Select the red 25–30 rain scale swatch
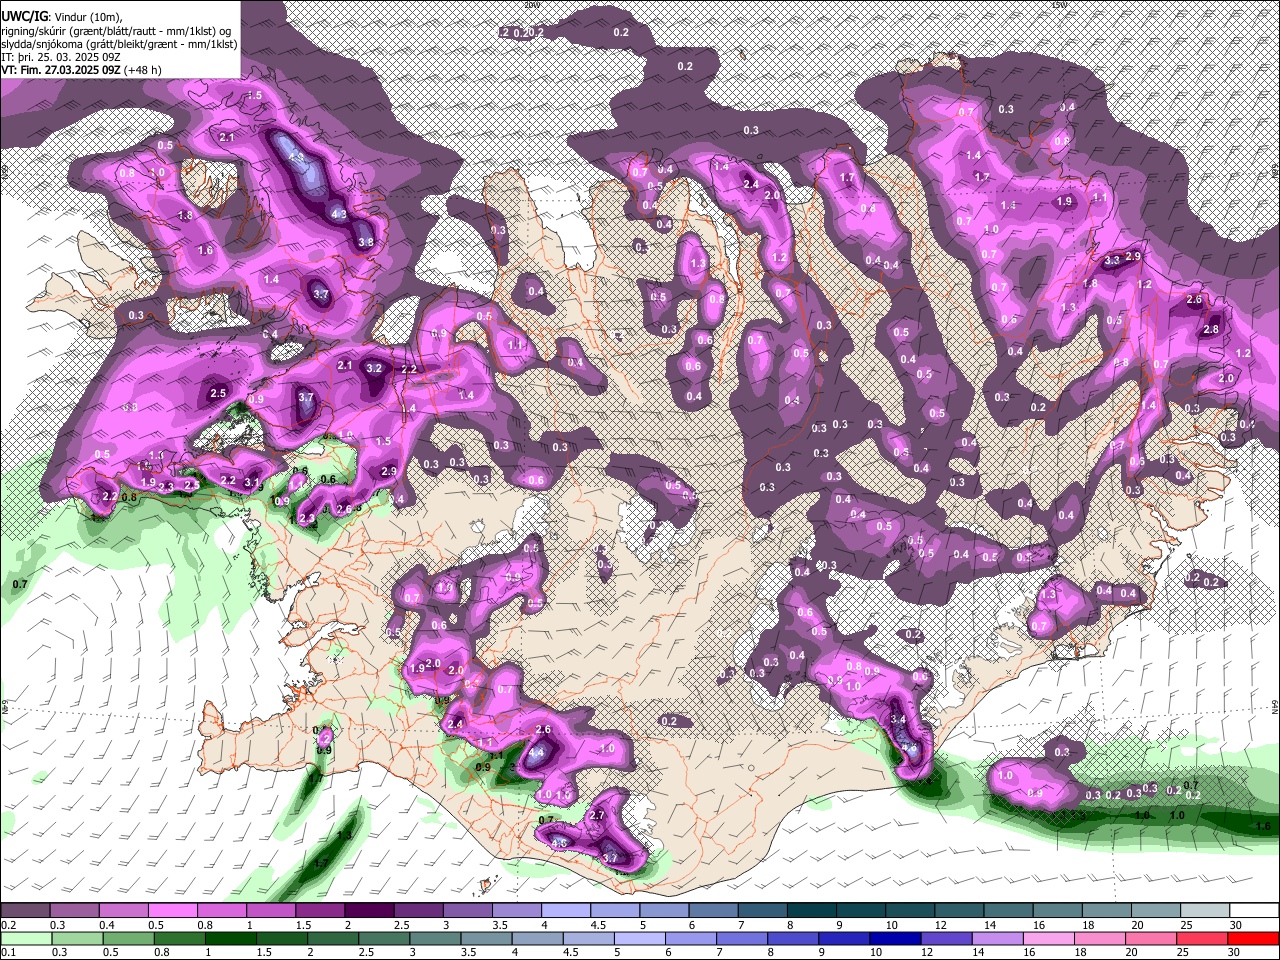This screenshot has width=1280, height=960. pos(1203,939)
